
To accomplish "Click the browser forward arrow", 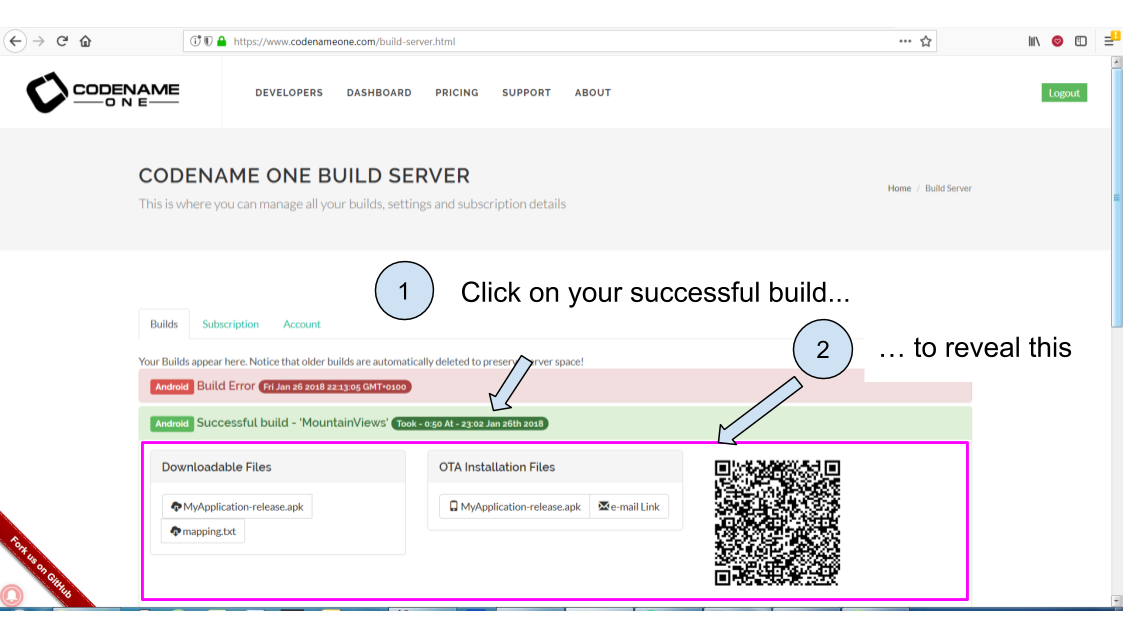I will click(39, 42).
